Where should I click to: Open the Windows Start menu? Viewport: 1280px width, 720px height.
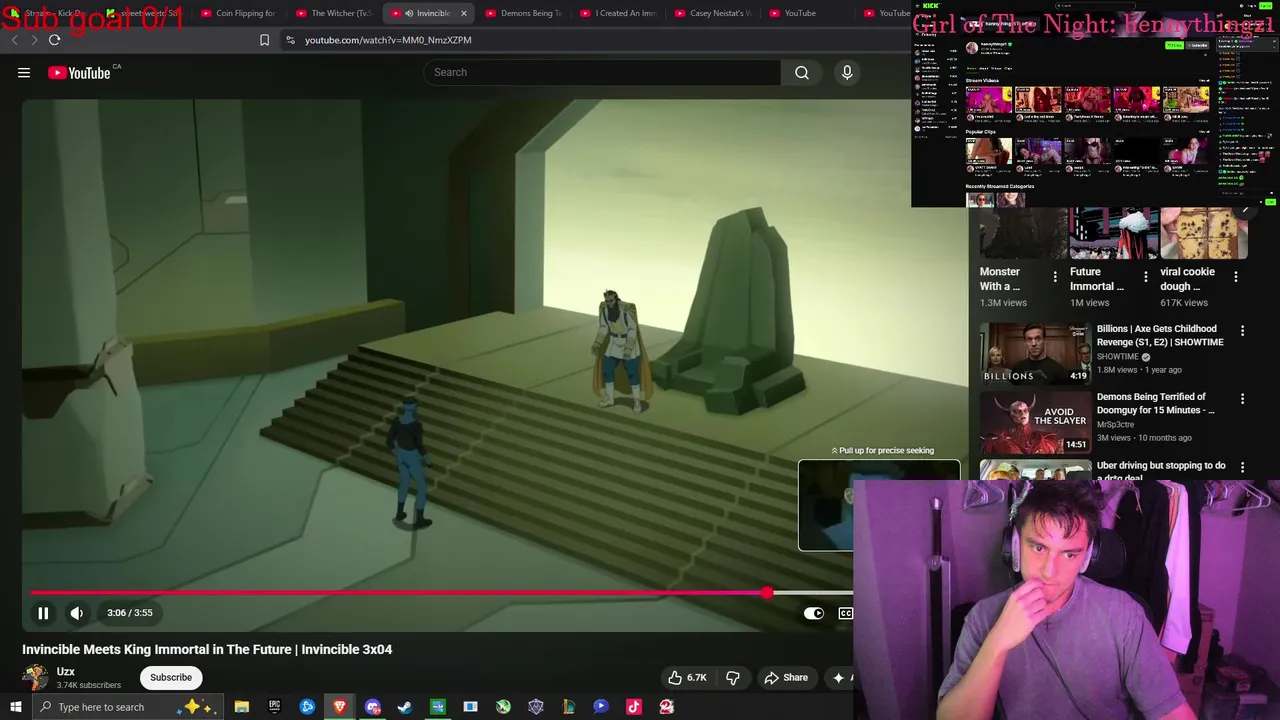[x=15, y=707]
